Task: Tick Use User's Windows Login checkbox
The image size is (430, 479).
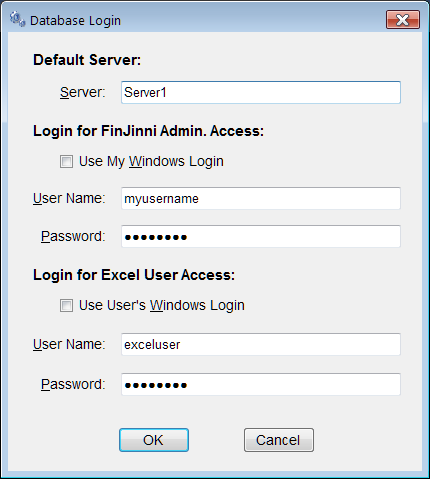Action: click(66, 305)
